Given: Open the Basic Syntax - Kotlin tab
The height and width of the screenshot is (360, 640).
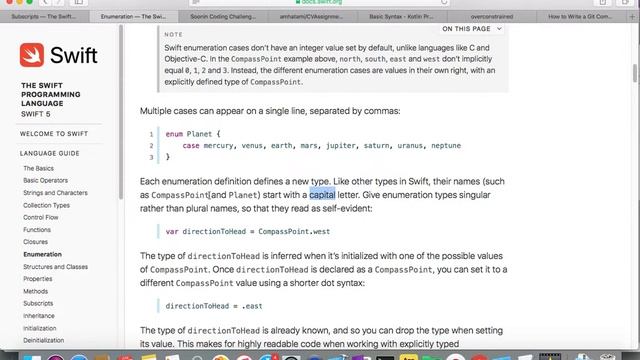Looking at the screenshot, I should click(x=402, y=17).
